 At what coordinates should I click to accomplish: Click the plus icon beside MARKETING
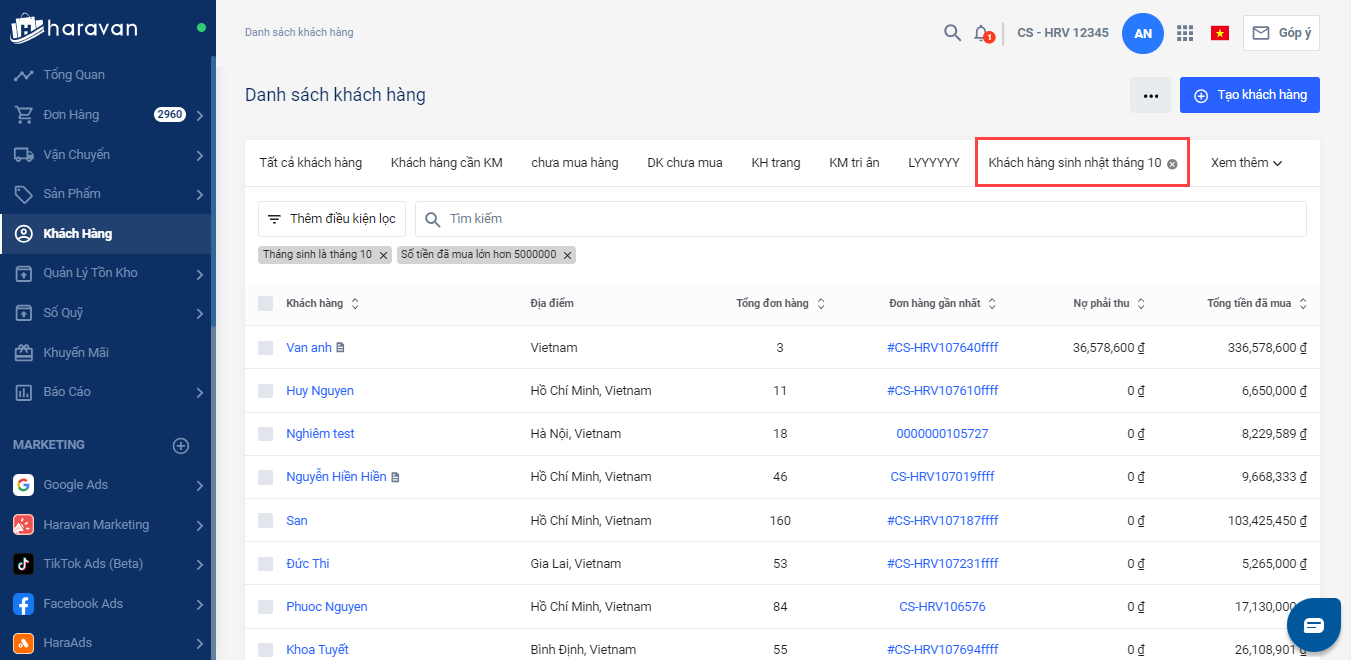pyautogui.click(x=181, y=446)
